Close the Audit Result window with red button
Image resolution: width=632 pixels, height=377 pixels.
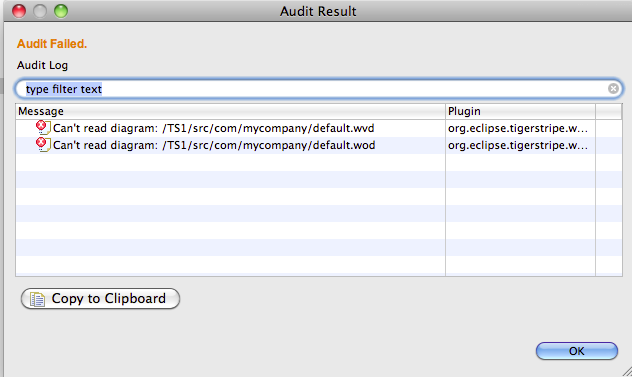pos(19,11)
